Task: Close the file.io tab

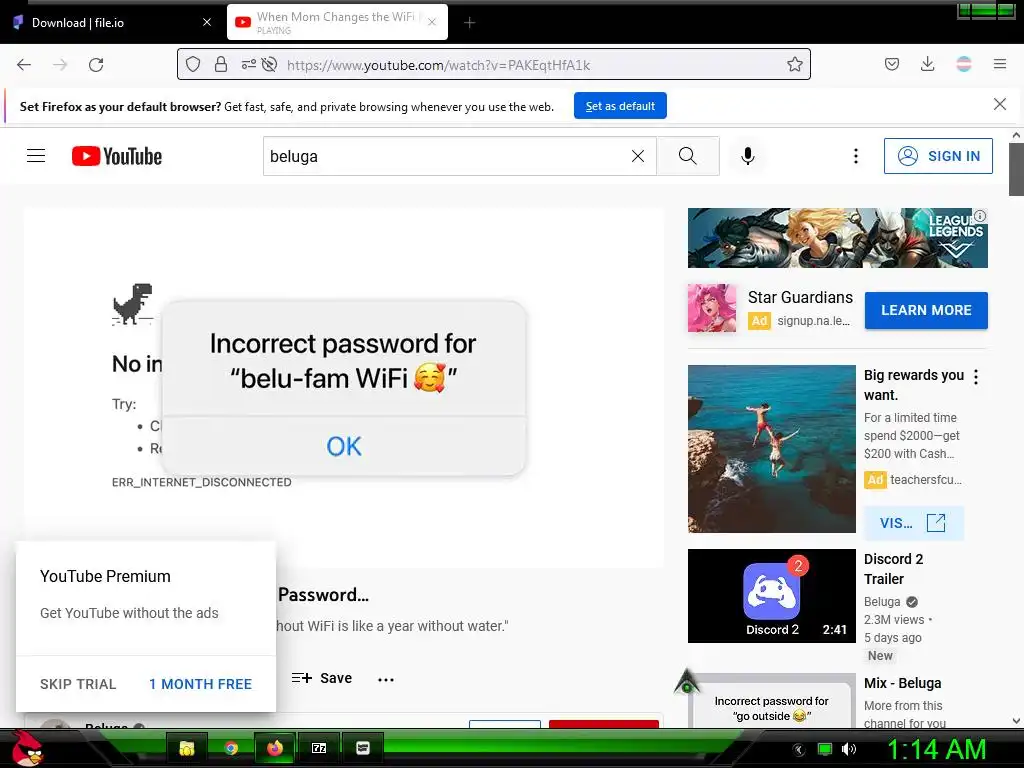Action: pyautogui.click(x=206, y=22)
